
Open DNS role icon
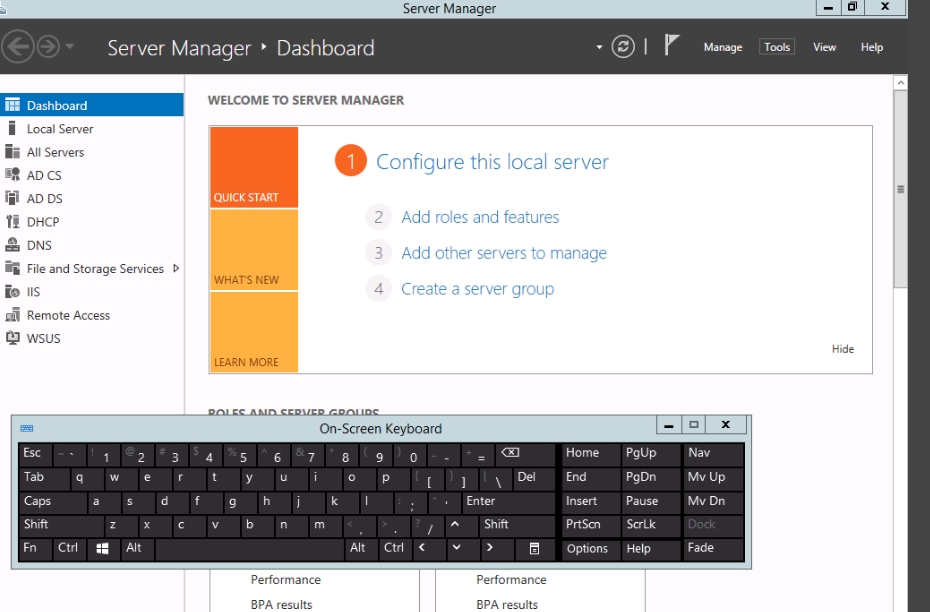tap(12, 245)
